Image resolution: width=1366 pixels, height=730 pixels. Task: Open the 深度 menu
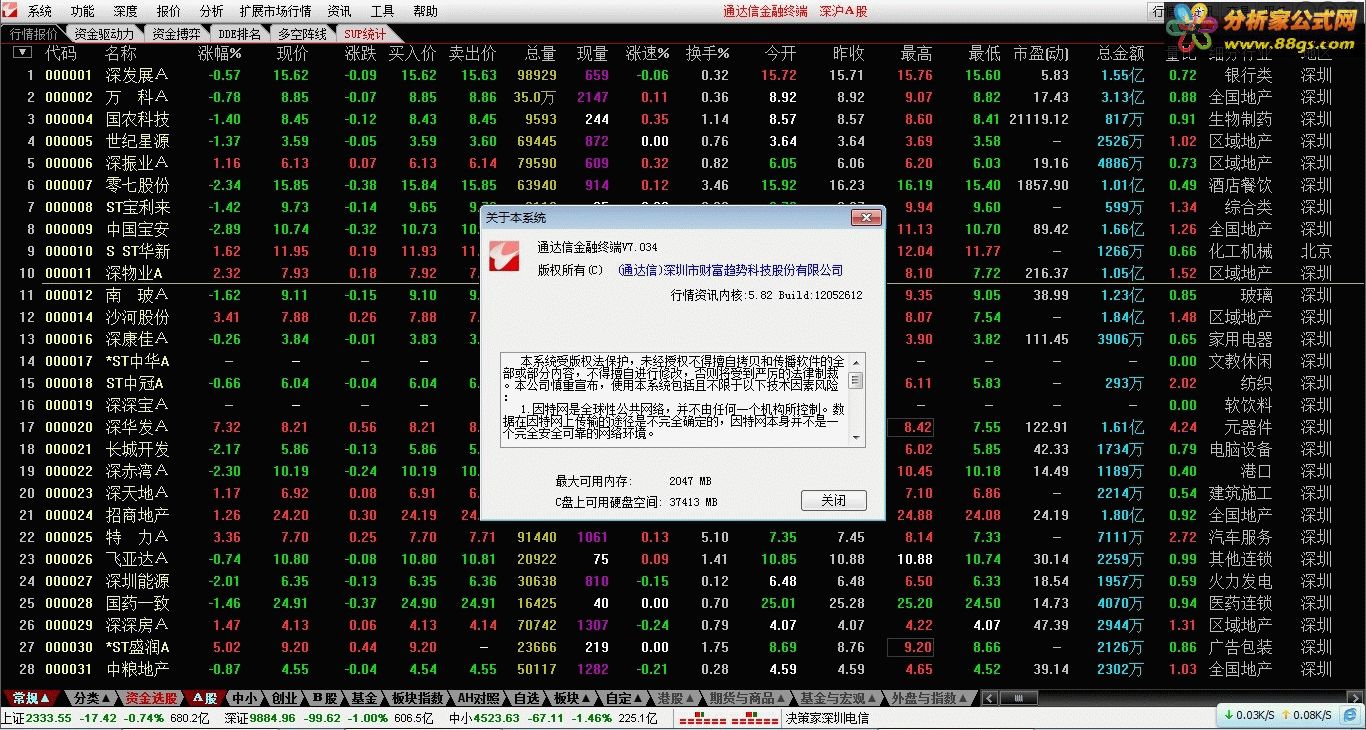(x=126, y=12)
